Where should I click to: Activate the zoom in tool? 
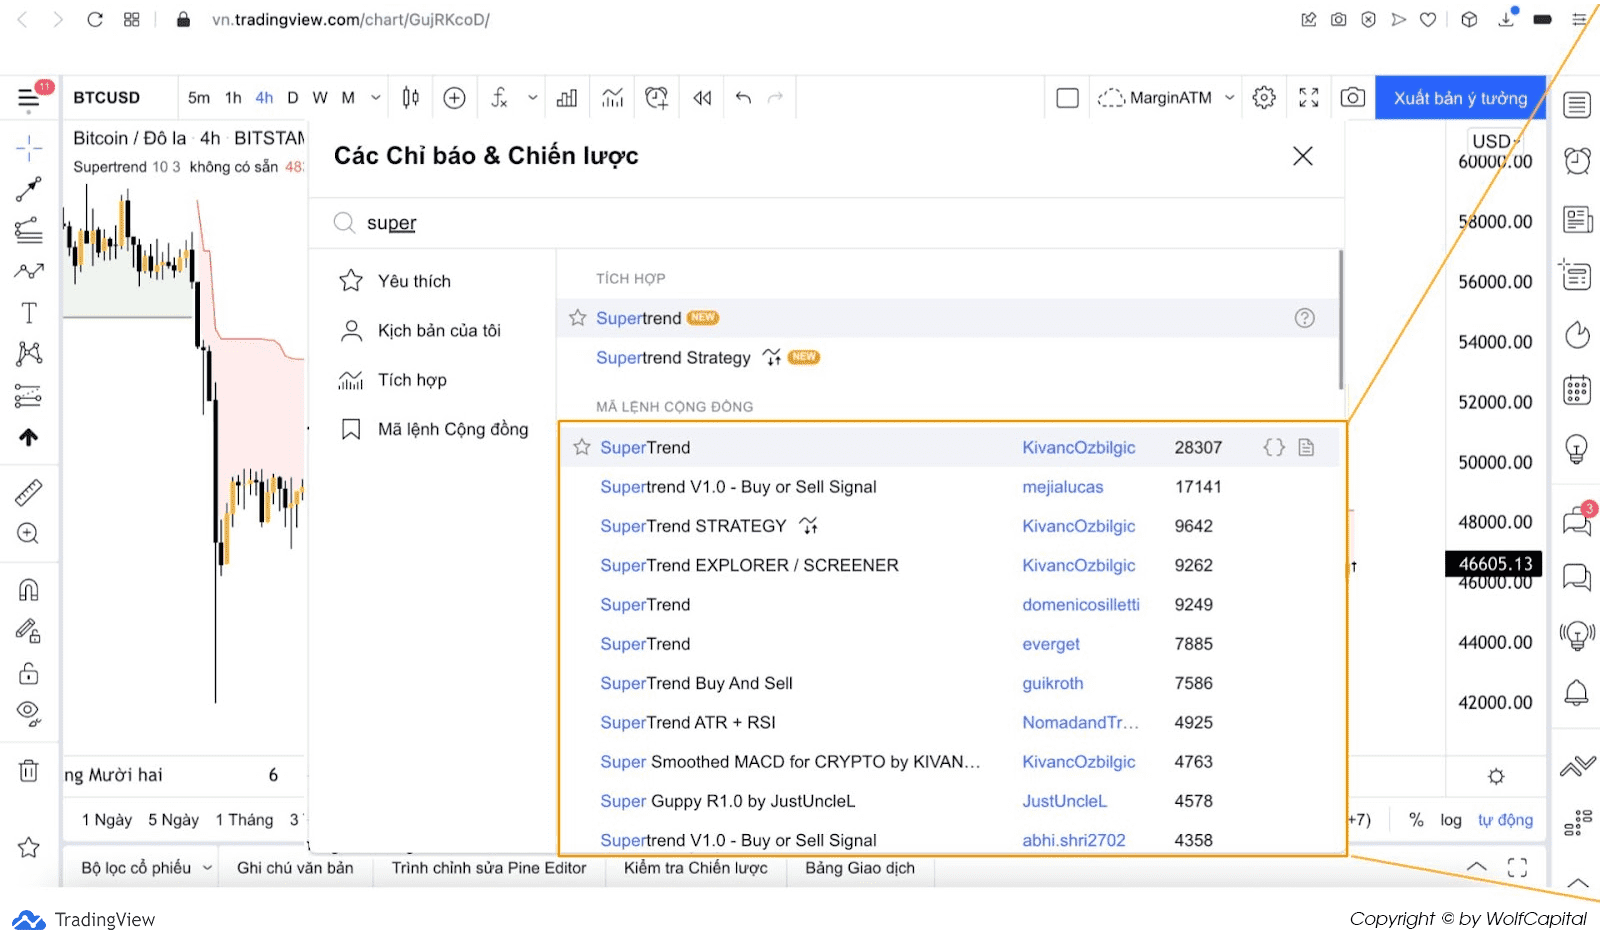click(29, 533)
